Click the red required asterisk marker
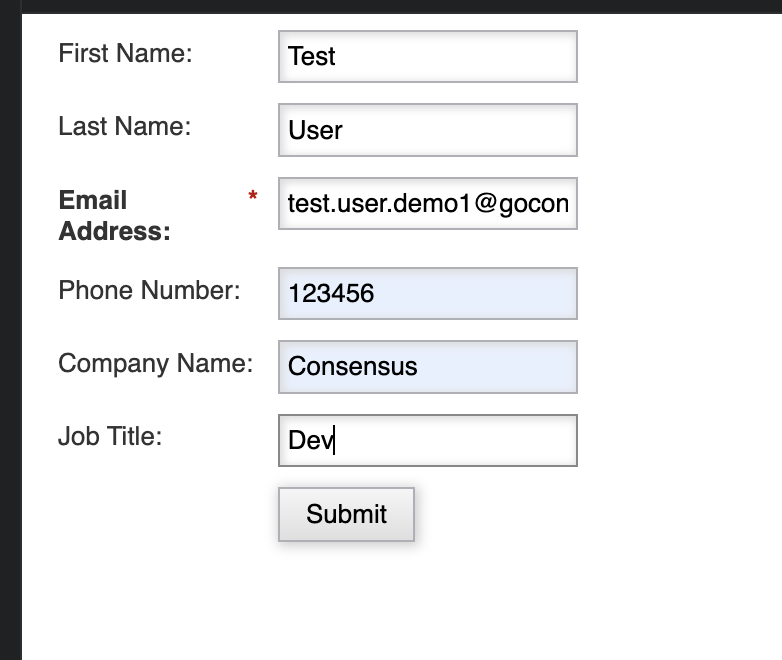 tap(253, 196)
